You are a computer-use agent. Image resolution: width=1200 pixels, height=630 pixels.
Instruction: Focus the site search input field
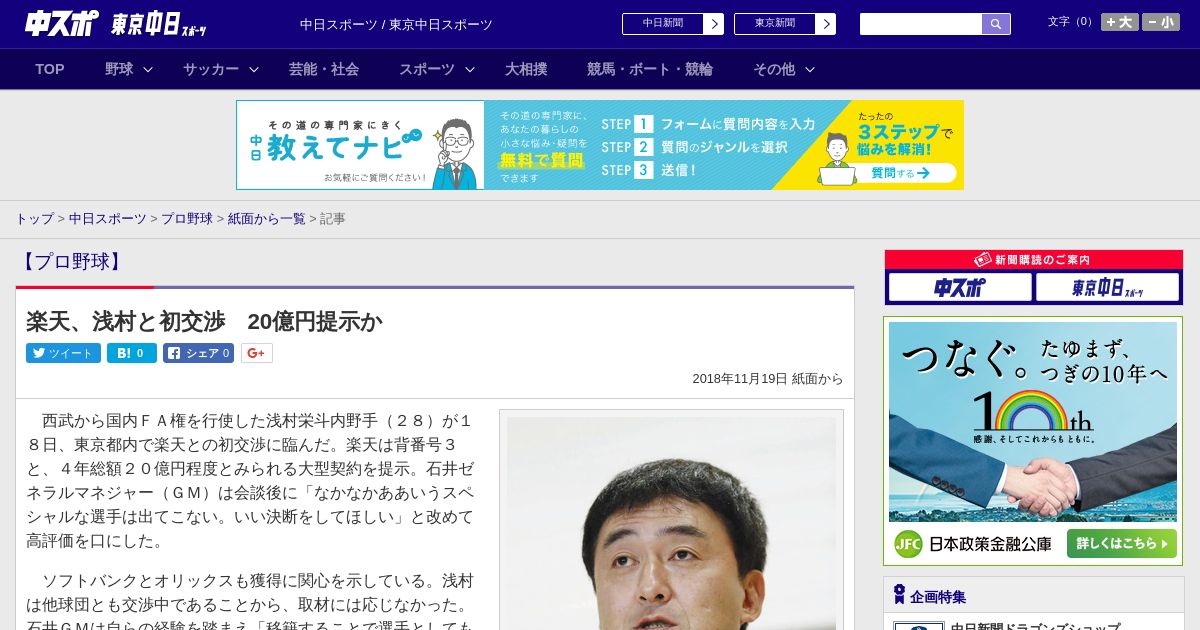[x=921, y=24]
